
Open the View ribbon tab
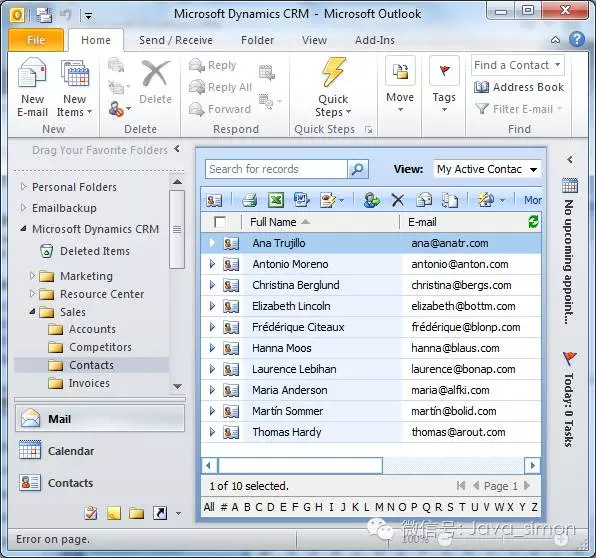(314, 40)
